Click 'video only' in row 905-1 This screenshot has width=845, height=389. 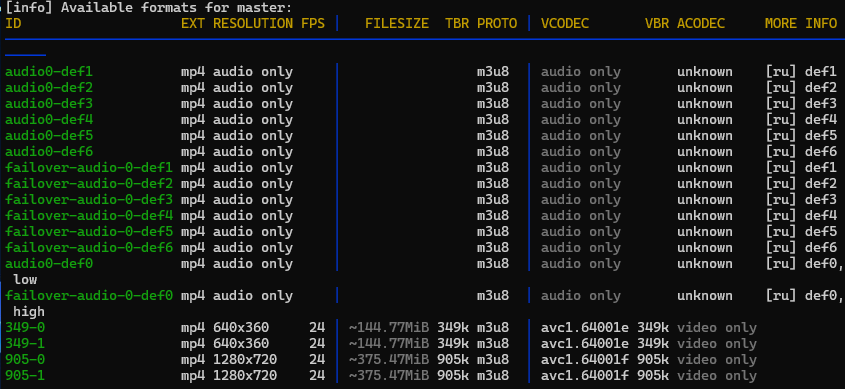coord(717,376)
